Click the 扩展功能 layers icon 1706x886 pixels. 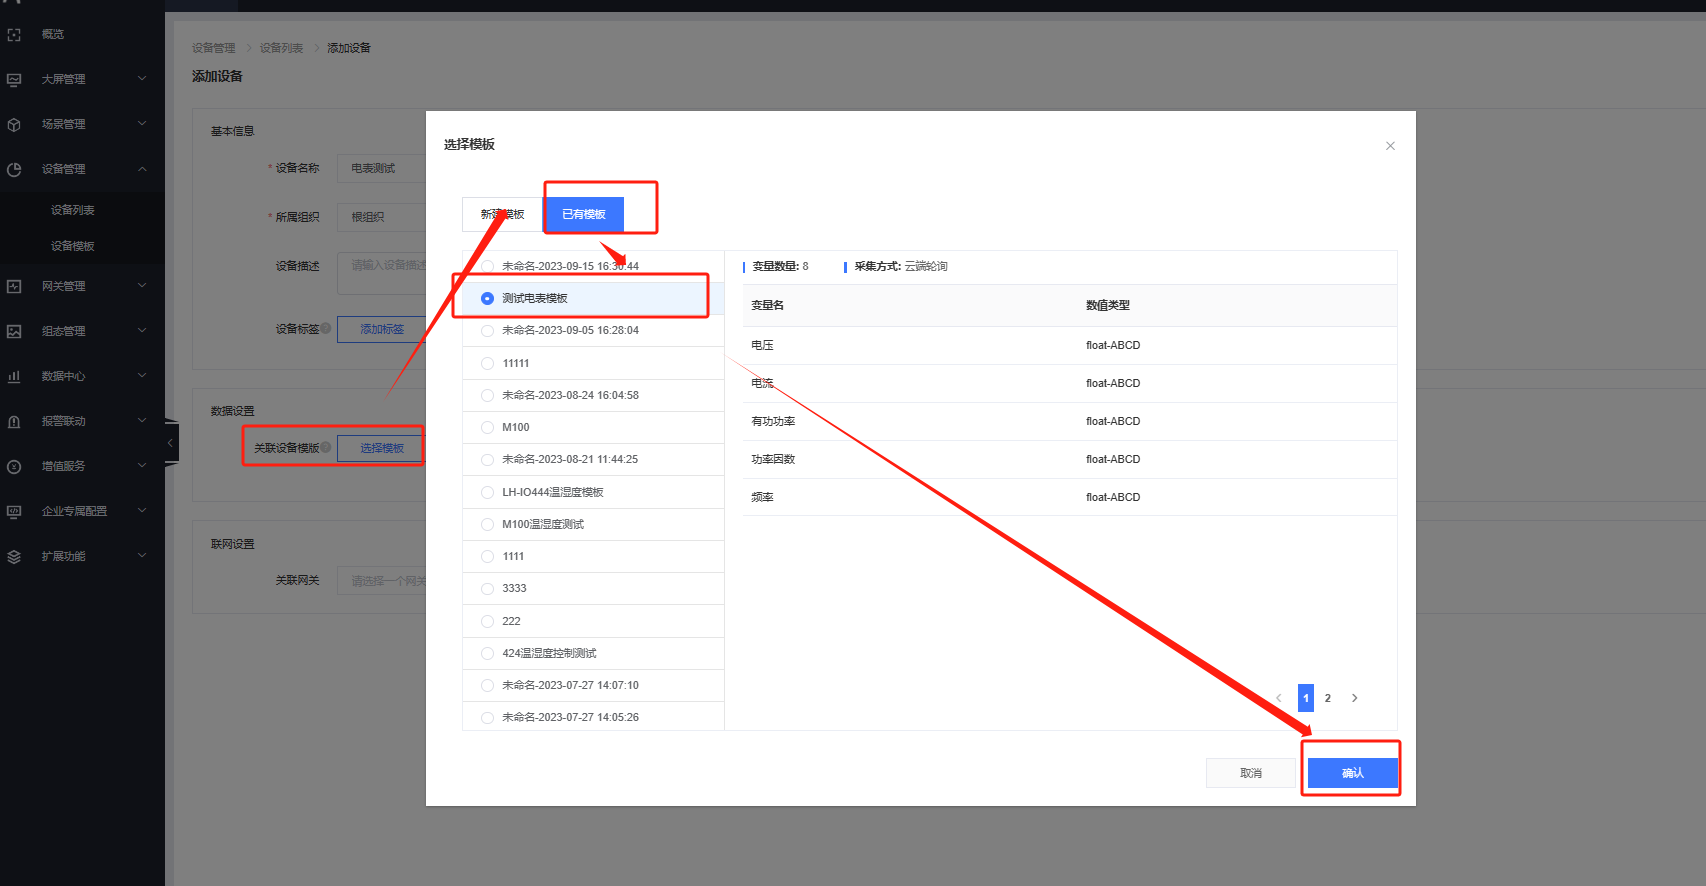coord(14,557)
